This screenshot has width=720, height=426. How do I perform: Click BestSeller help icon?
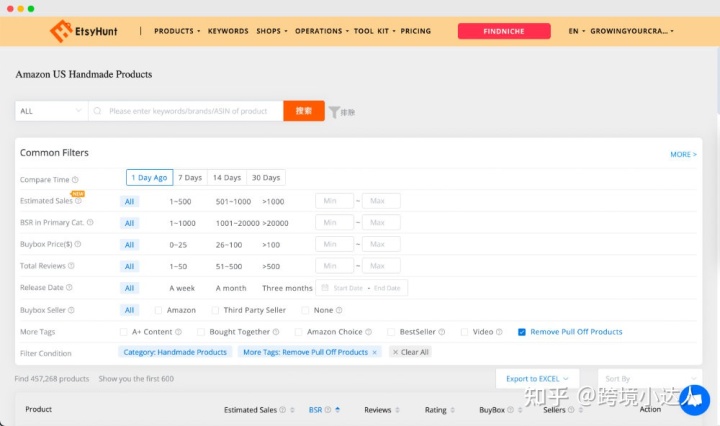click(x=442, y=332)
